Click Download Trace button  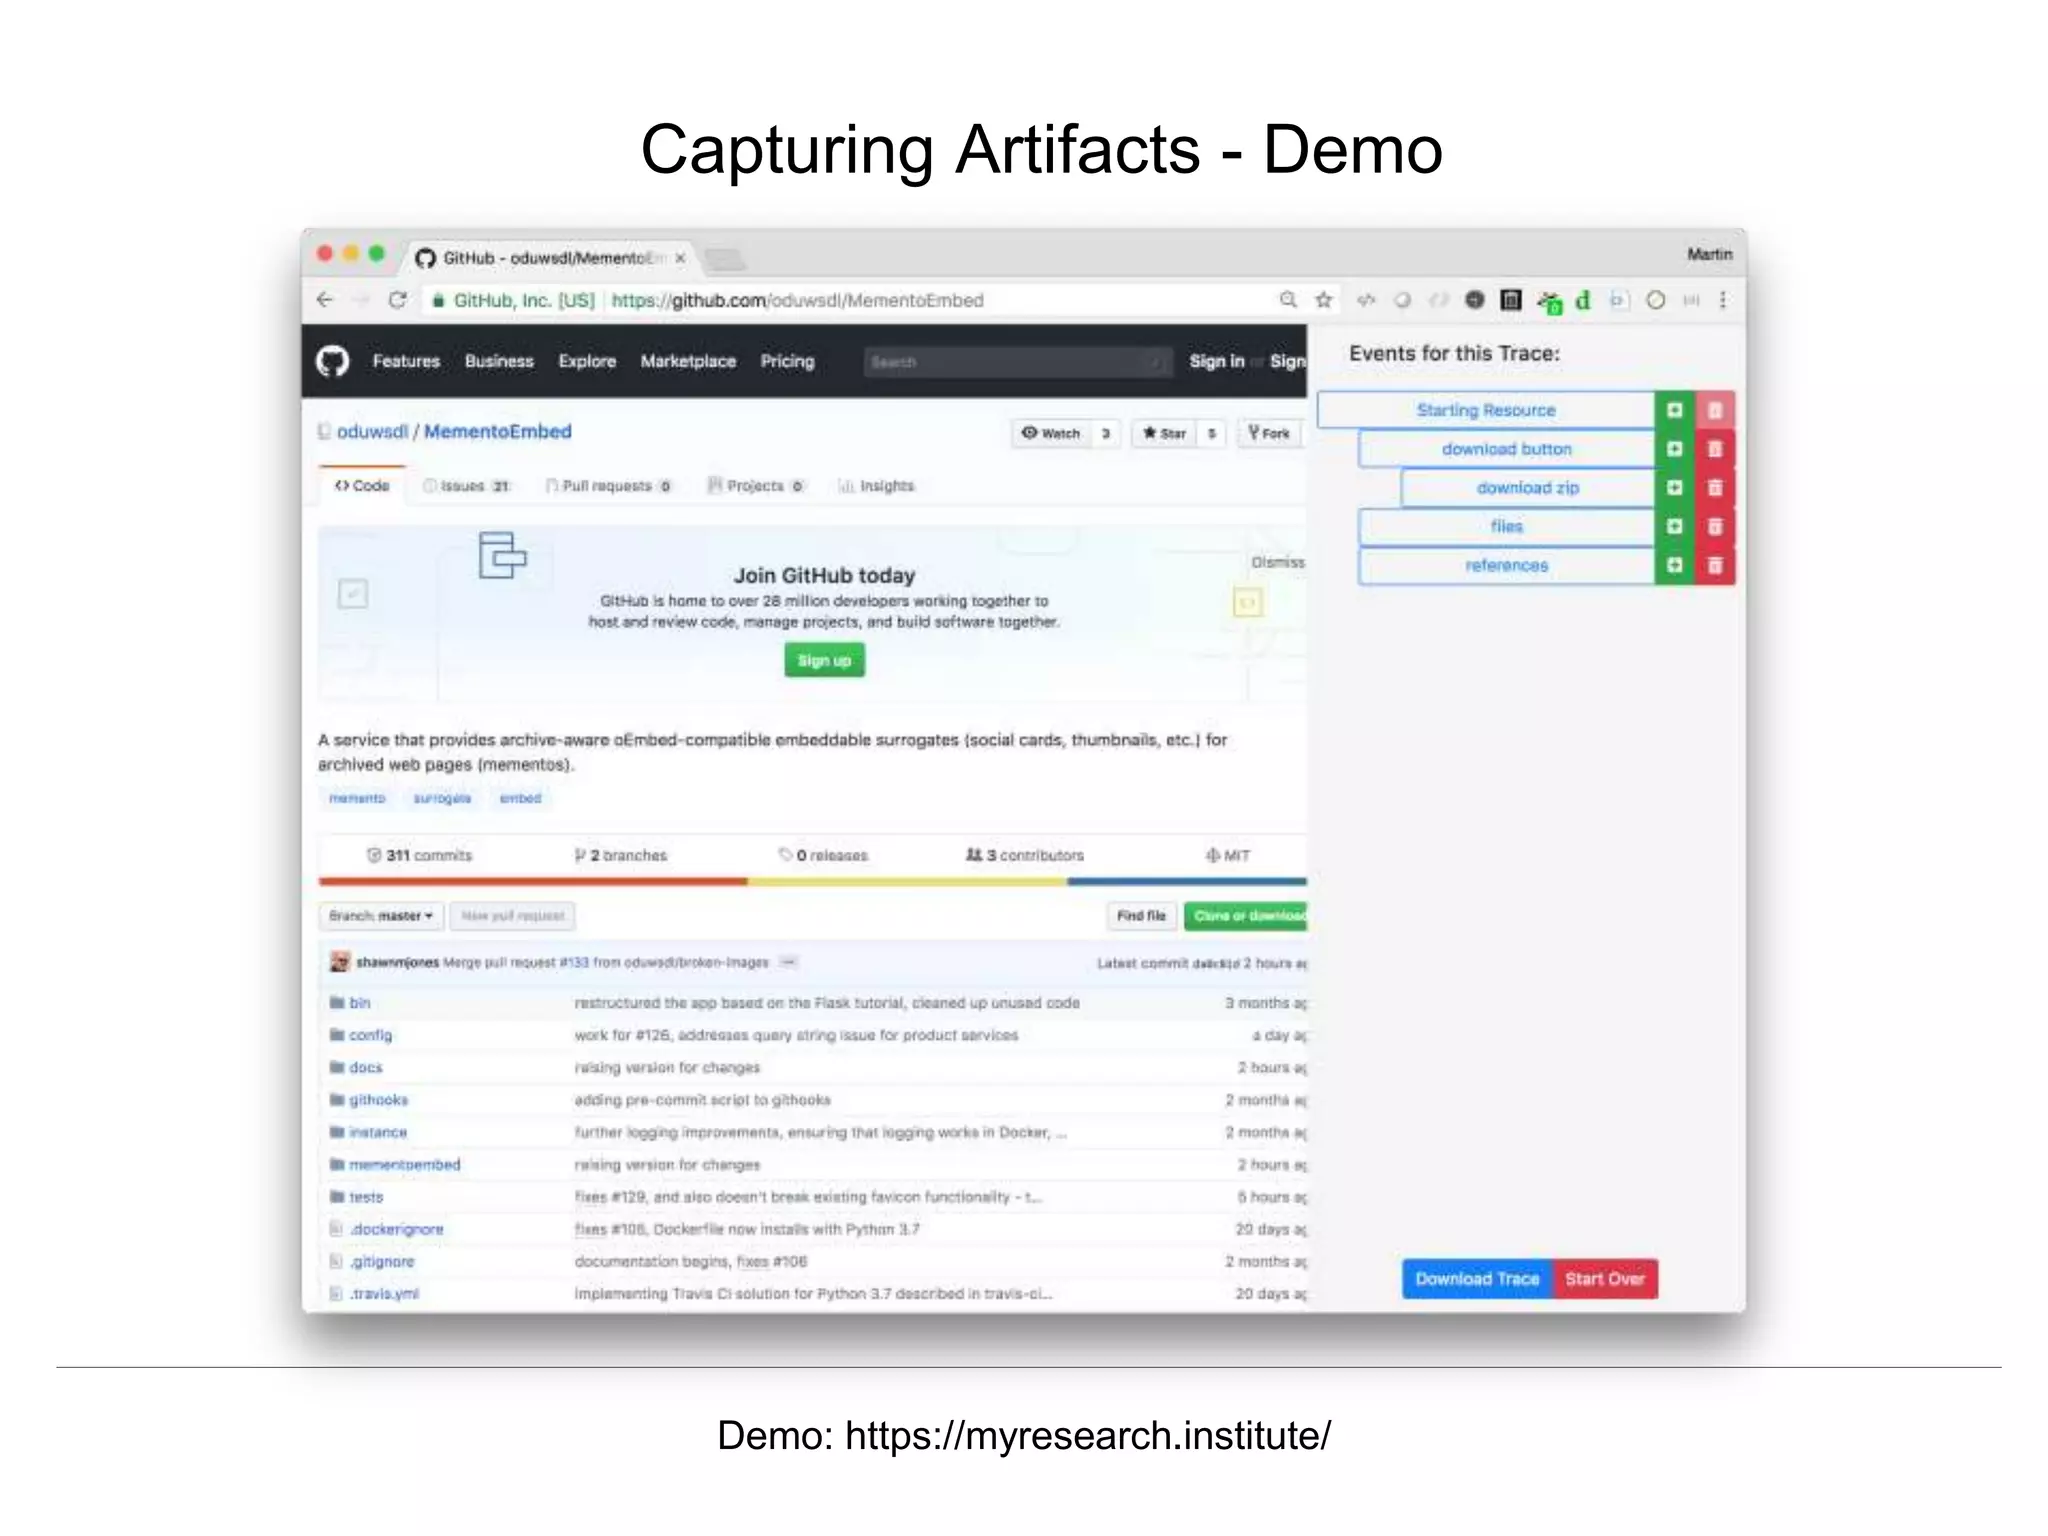tap(1478, 1279)
